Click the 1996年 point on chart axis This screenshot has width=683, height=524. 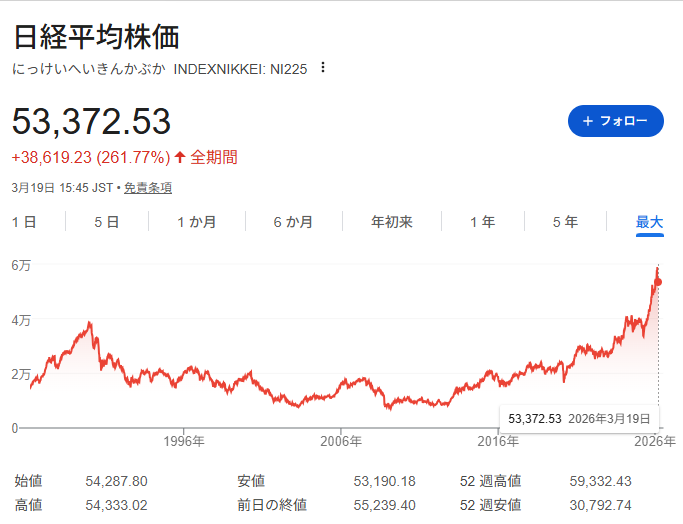184,441
